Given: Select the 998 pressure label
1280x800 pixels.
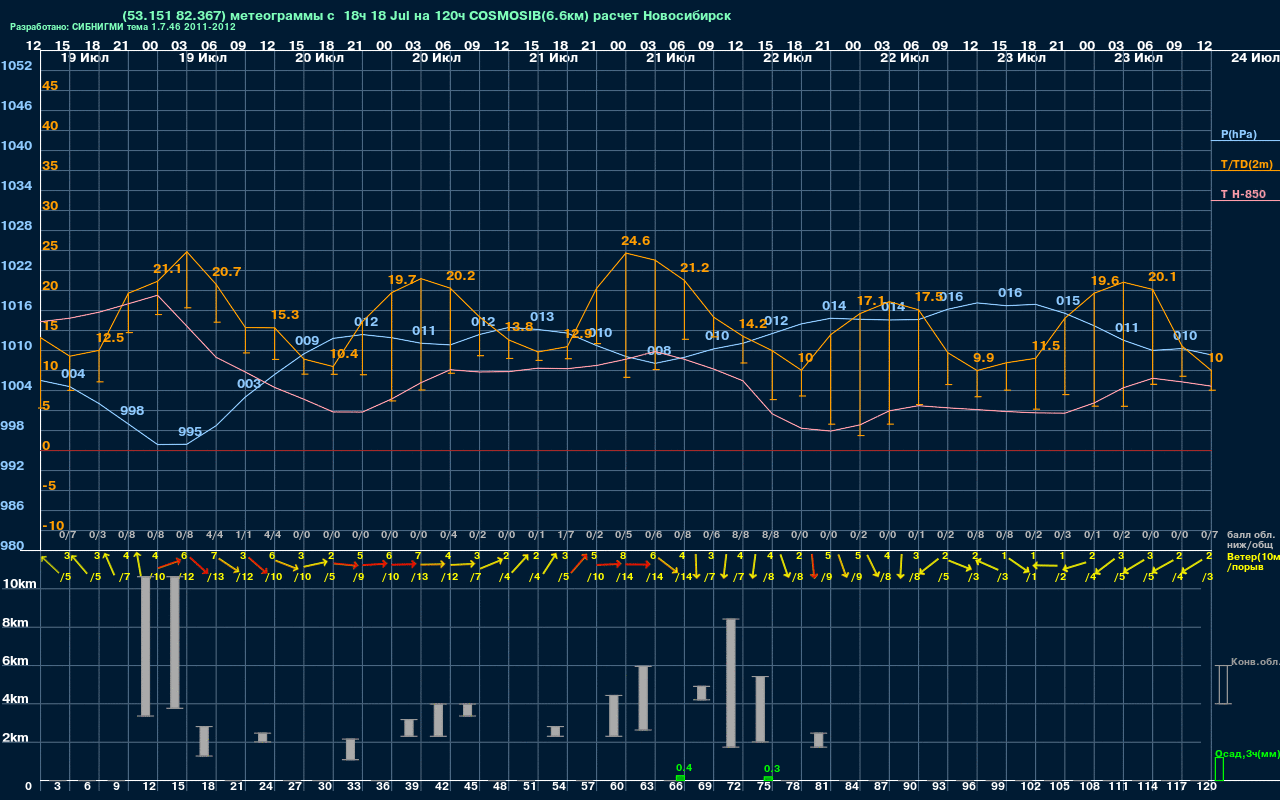Looking at the screenshot, I should 132,411.
